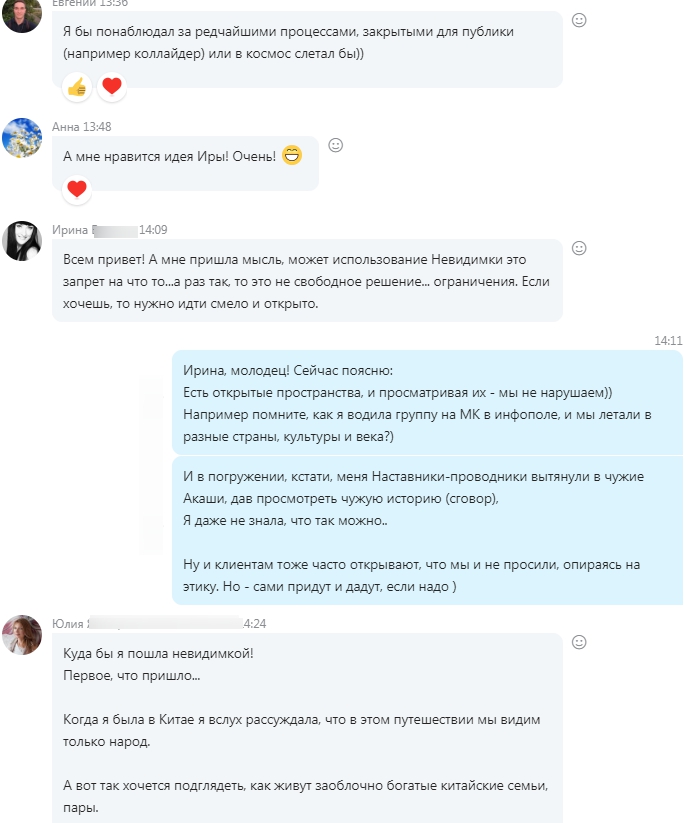The image size is (685, 823).
Task: Select Ирина's message starting 'Всем привет!'
Action: 307,281
